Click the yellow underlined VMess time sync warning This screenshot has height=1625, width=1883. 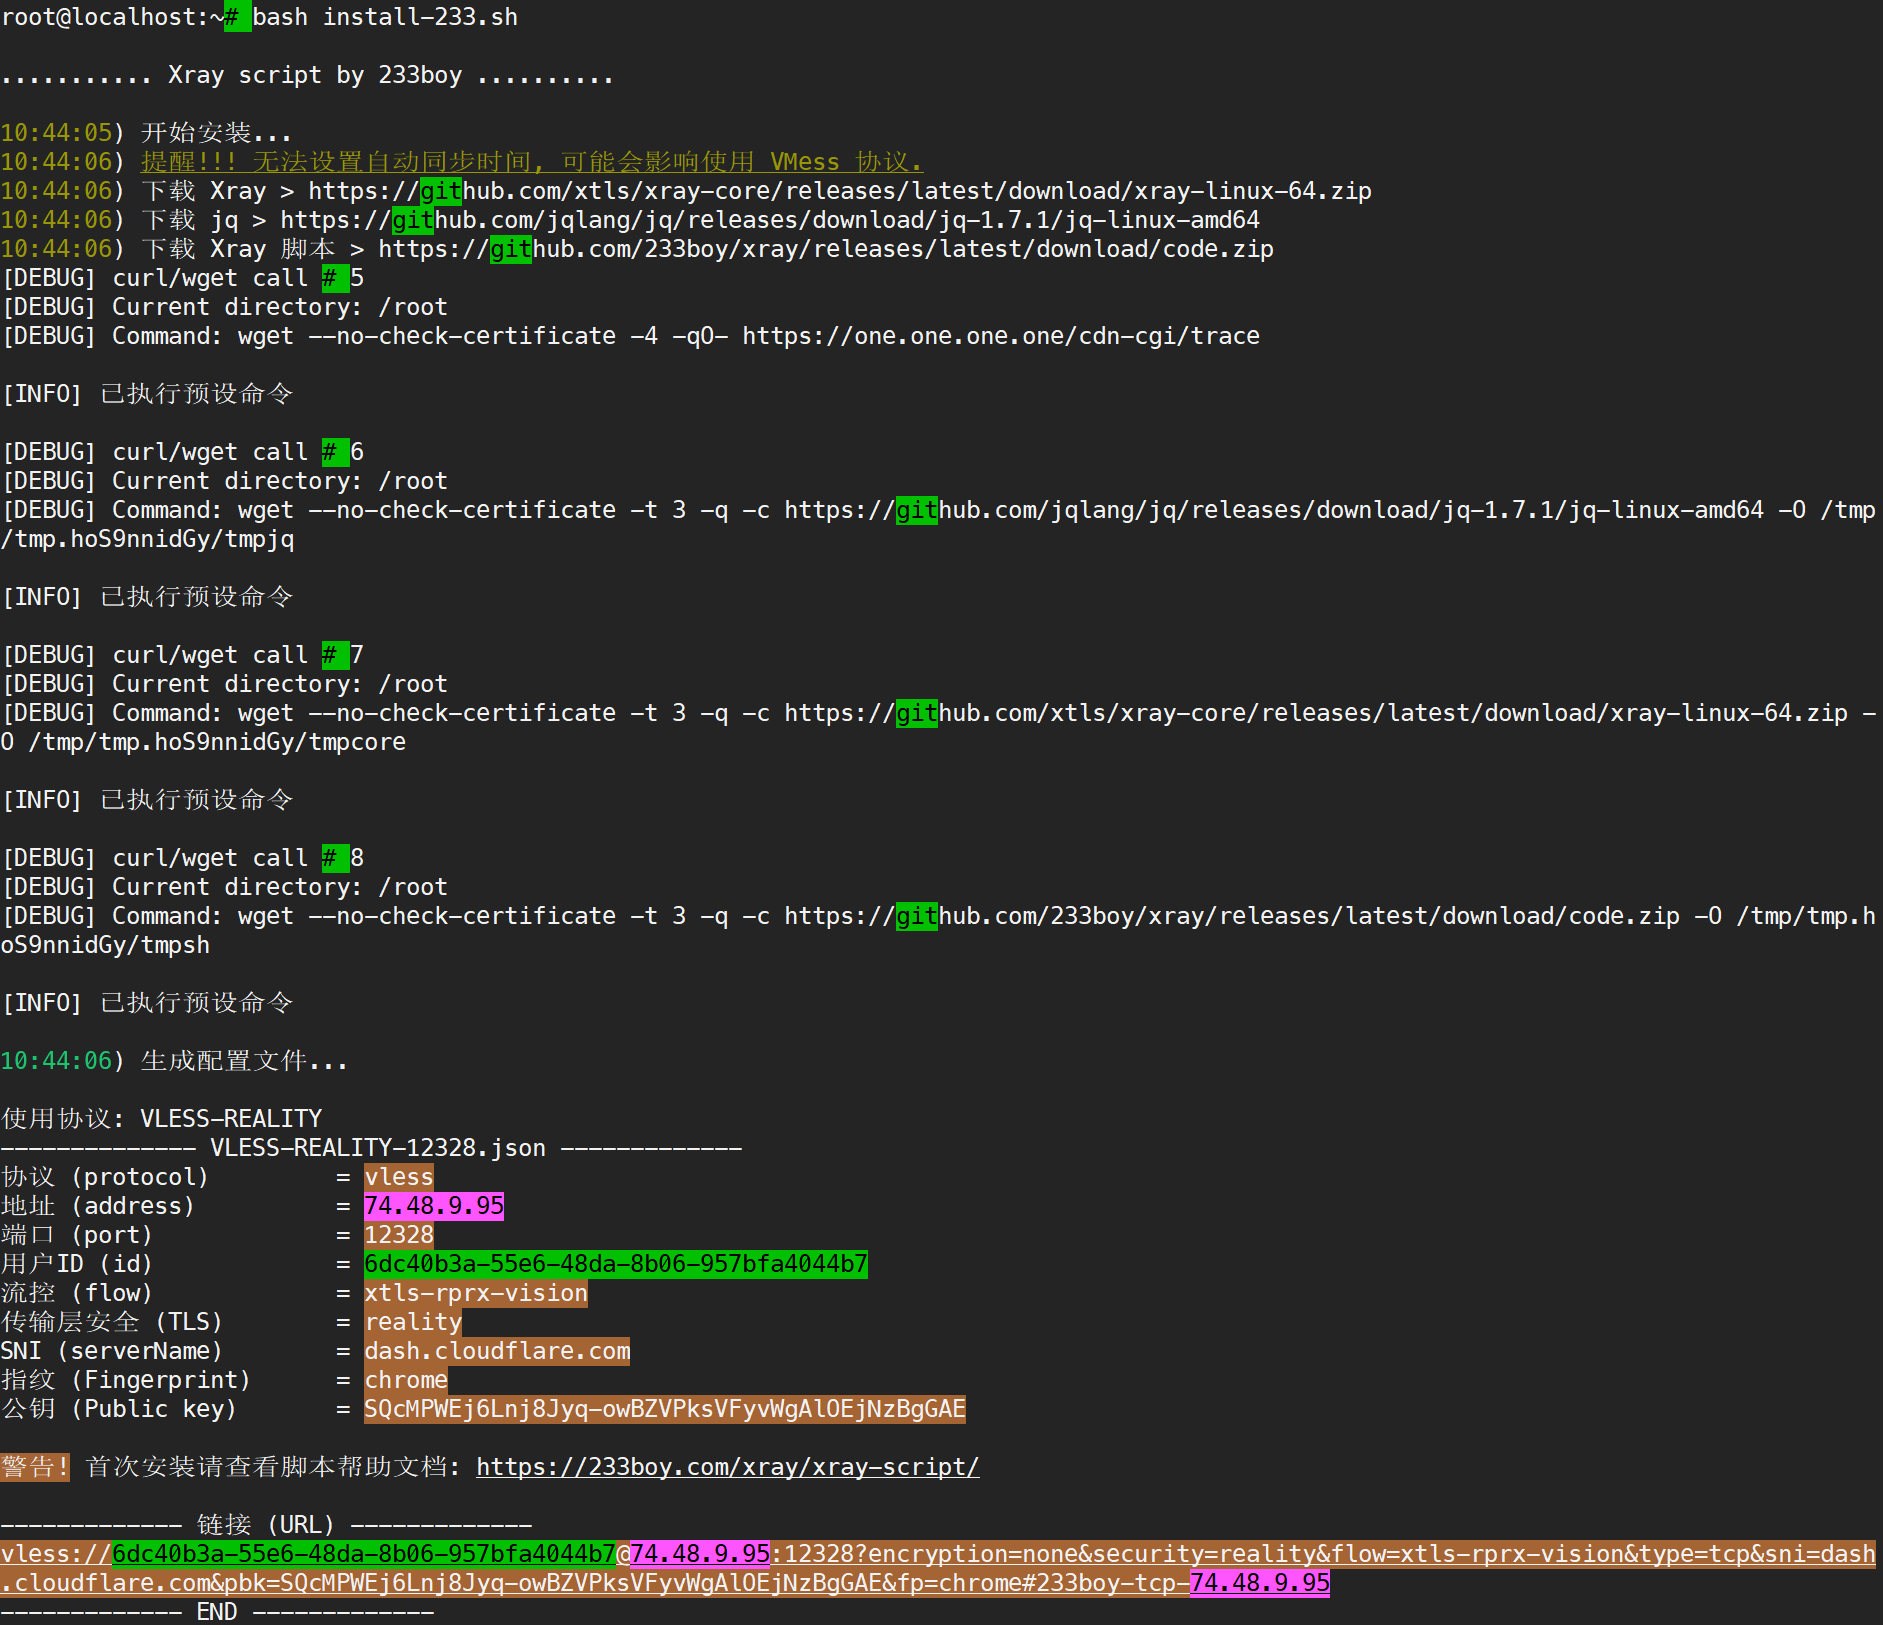(x=531, y=162)
